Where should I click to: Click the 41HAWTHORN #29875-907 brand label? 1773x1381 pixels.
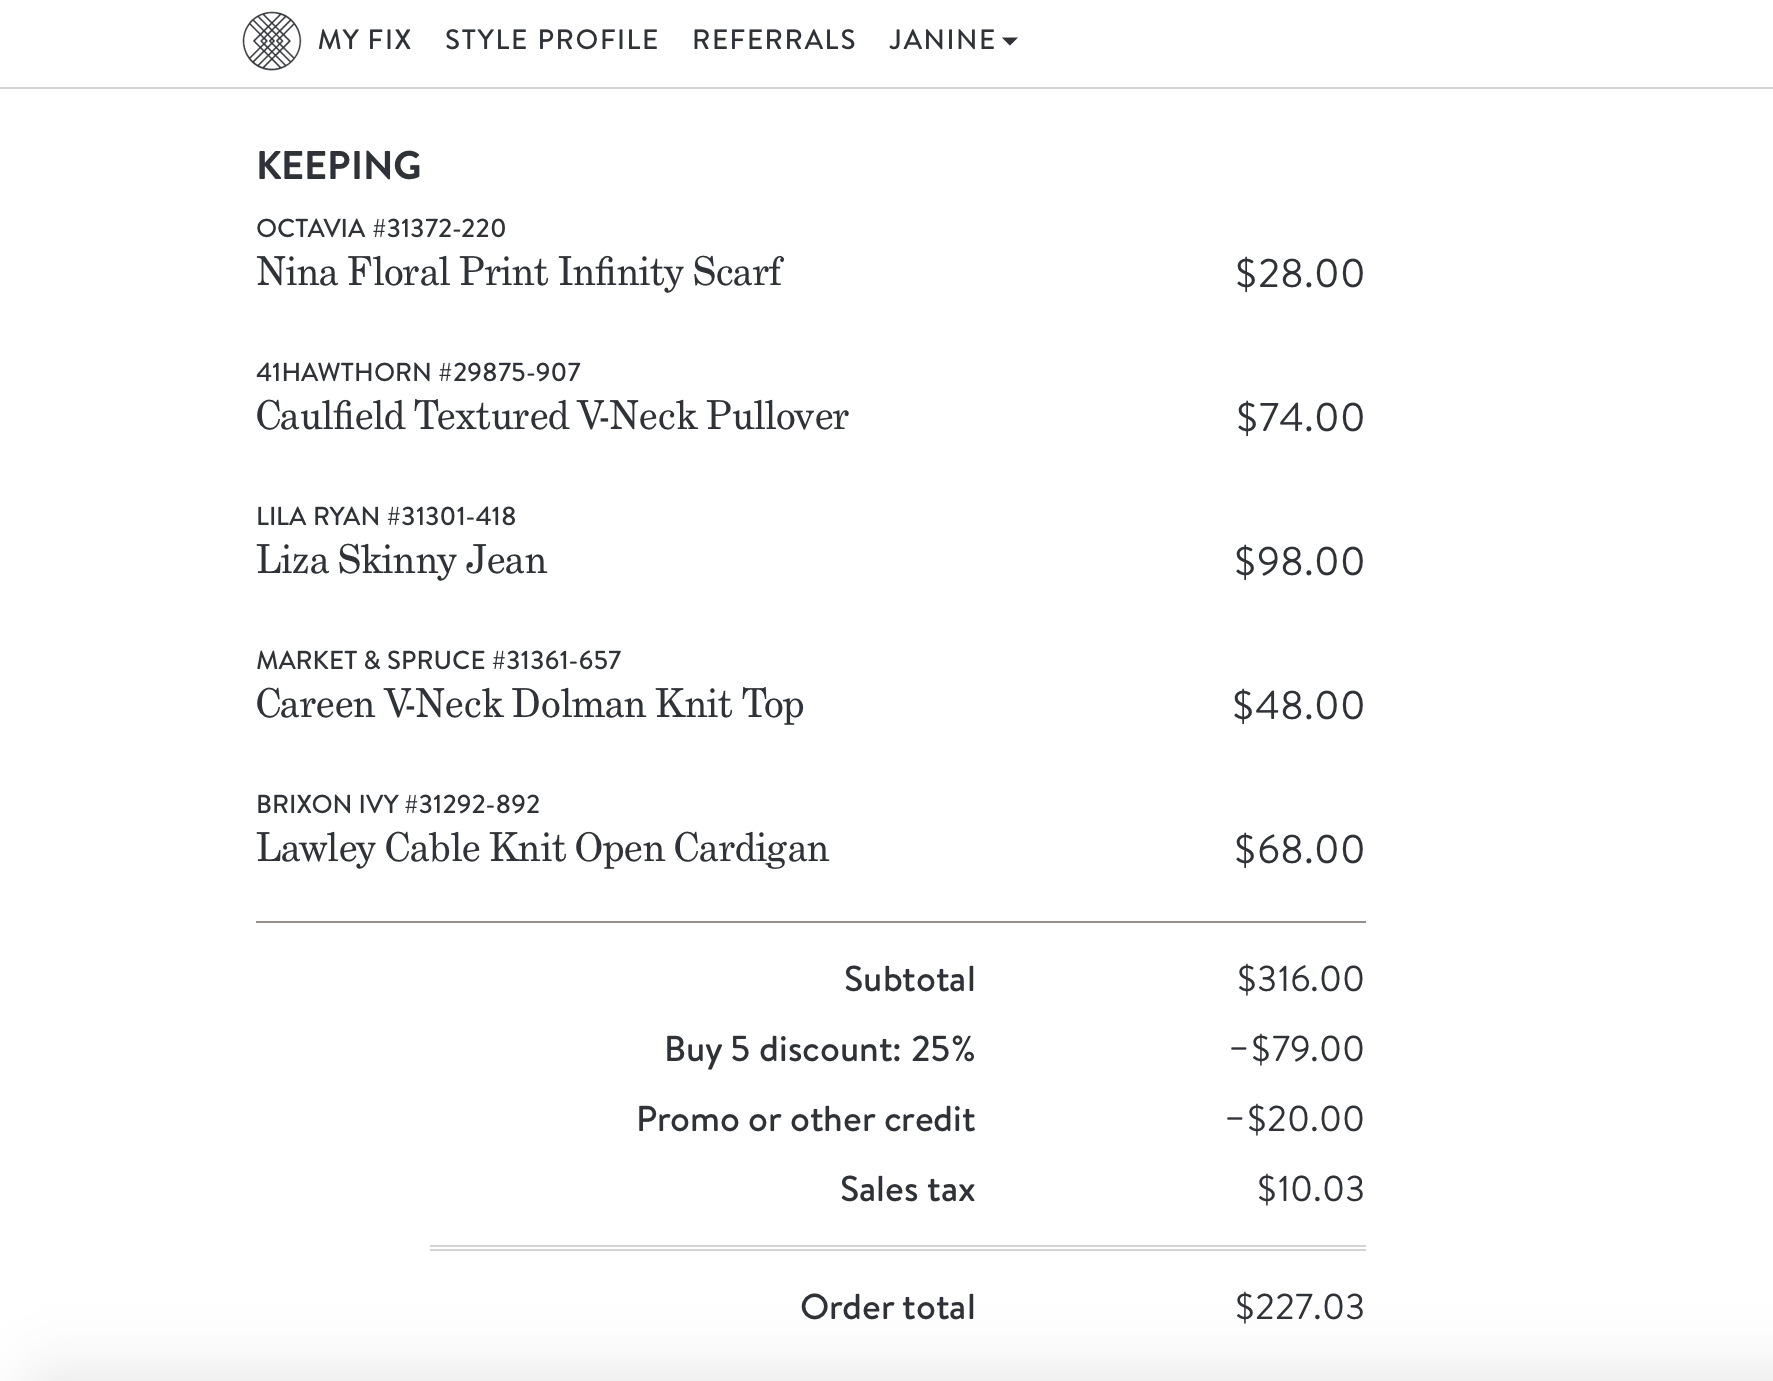(418, 372)
